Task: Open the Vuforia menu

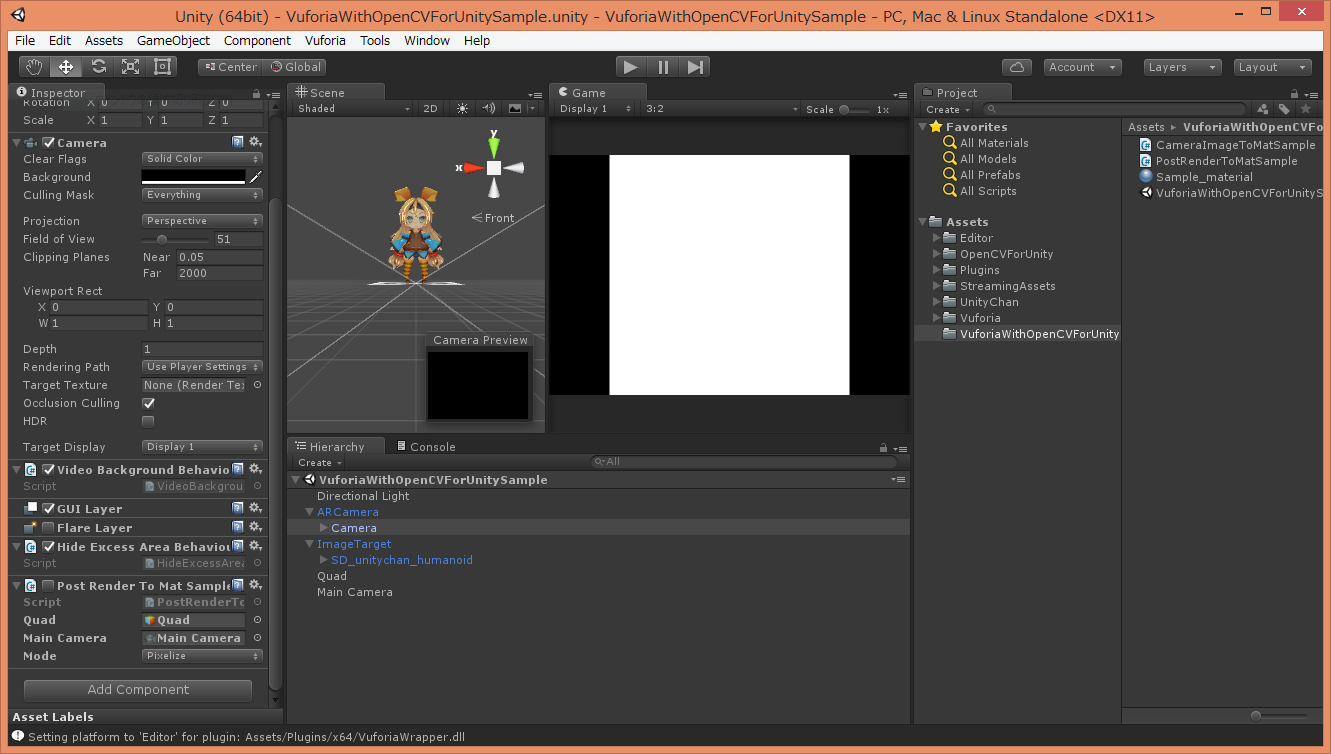Action: (x=325, y=40)
